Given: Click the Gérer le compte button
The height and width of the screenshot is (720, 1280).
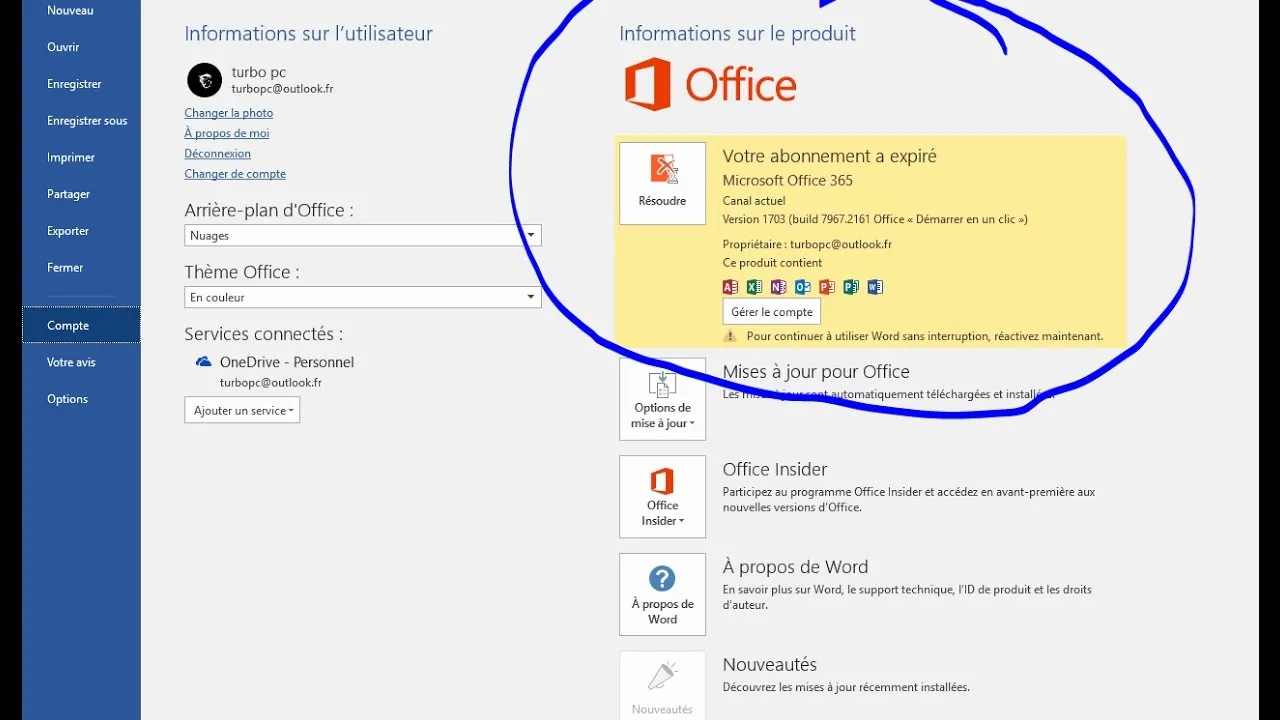Looking at the screenshot, I should 771,311.
